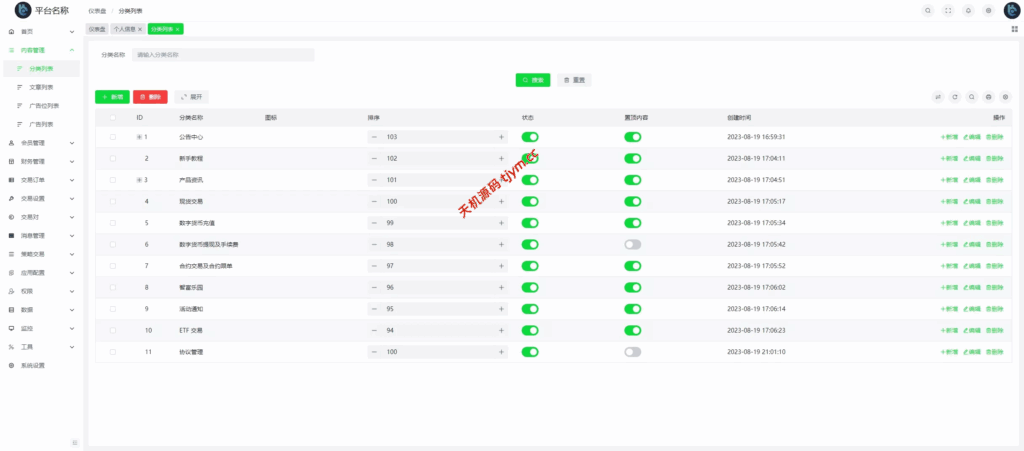
Task: Turn off 状态 switch for 公告中心 row
Action: tap(530, 137)
